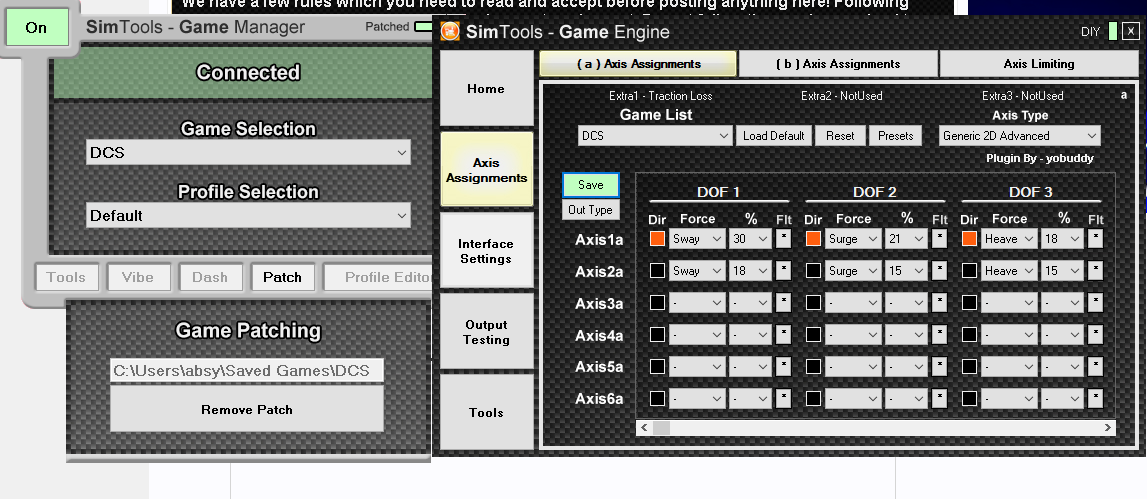Click the SimTools Game Engine logo icon

pyautogui.click(x=451, y=31)
